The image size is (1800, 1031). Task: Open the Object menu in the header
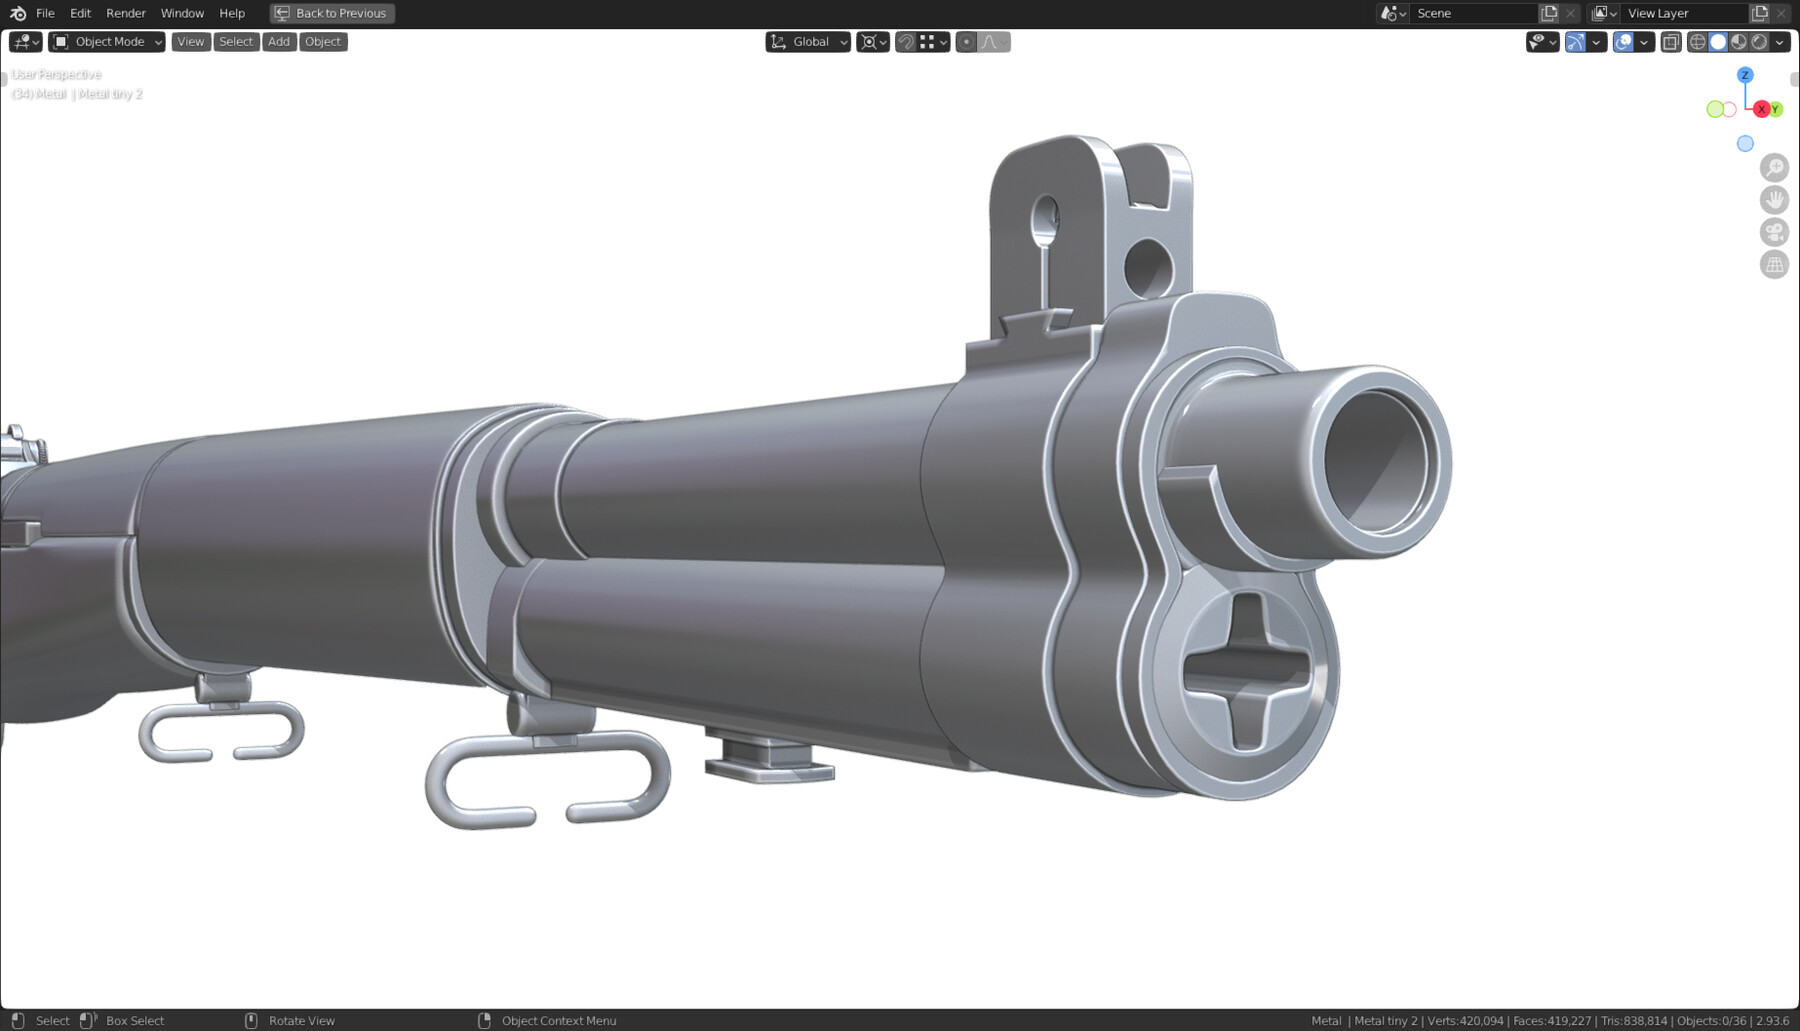322,41
